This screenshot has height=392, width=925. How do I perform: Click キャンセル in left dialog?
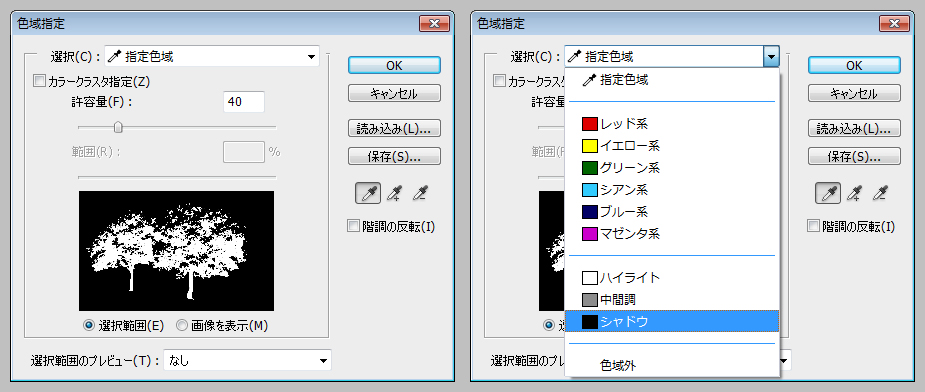click(394, 93)
